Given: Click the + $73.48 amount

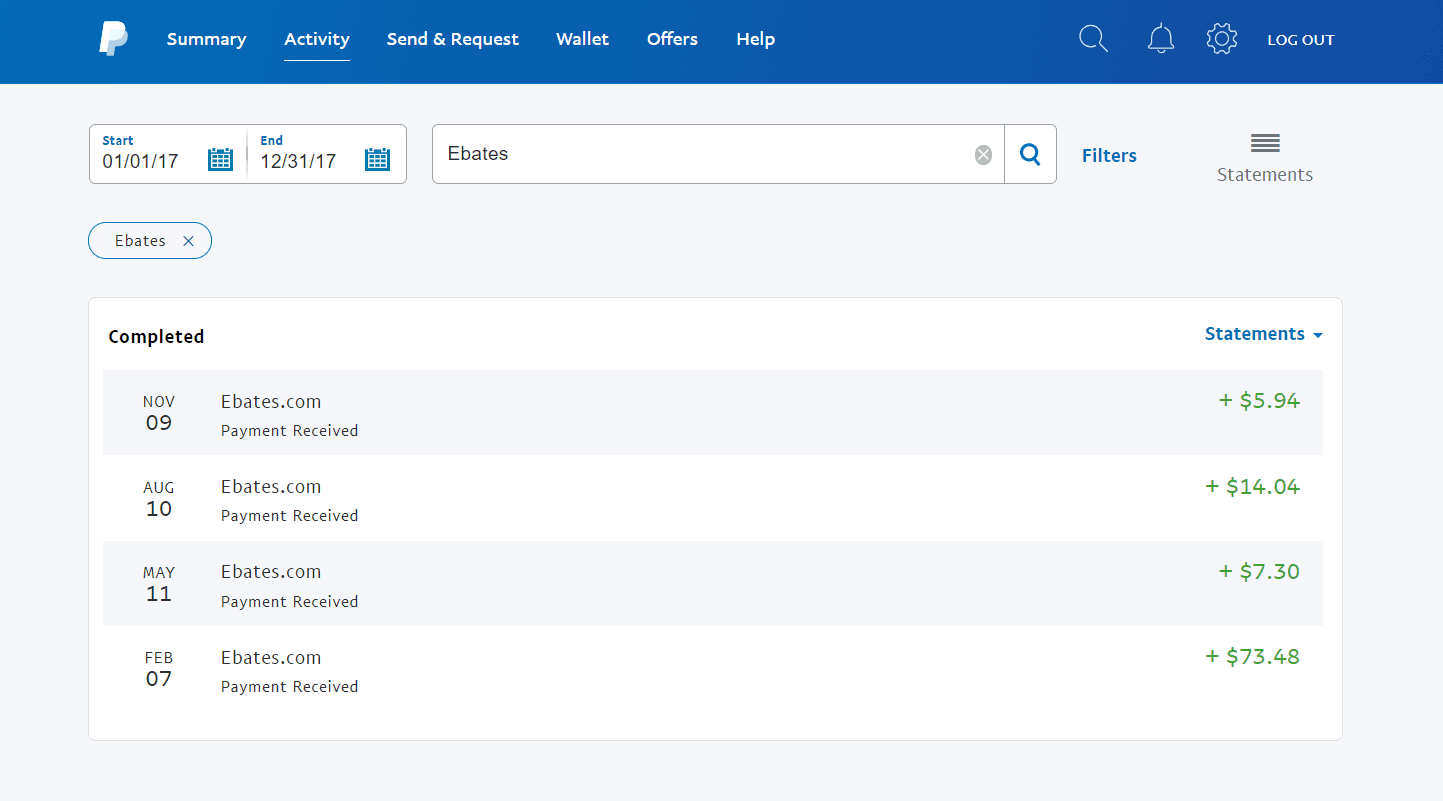Looking at the screenshot, I should 1253,657.
